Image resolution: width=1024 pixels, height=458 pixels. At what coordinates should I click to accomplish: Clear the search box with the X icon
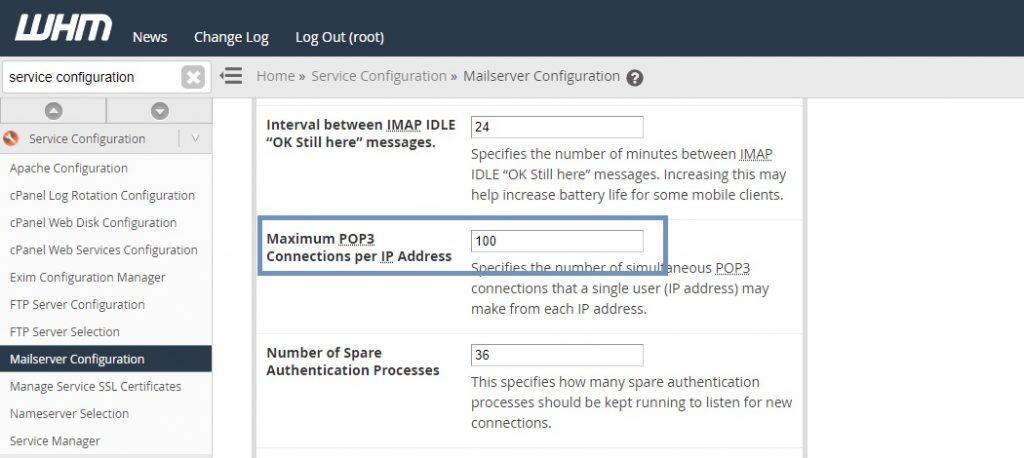point(193,77)
